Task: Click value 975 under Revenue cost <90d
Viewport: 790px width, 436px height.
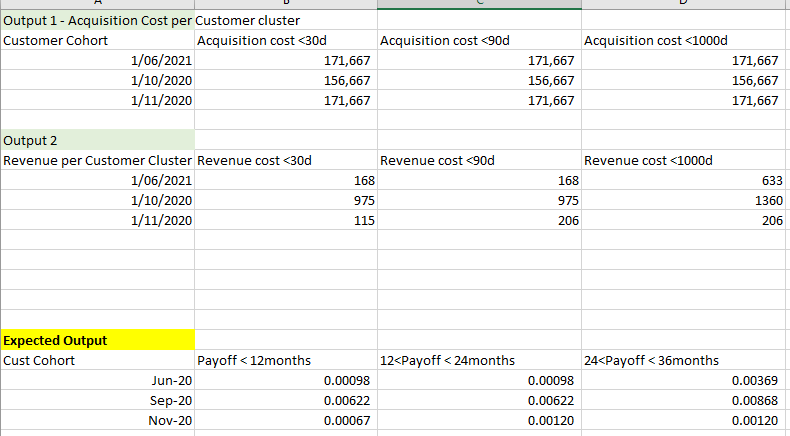Action: pyautogui.click(x=479, y=200)
